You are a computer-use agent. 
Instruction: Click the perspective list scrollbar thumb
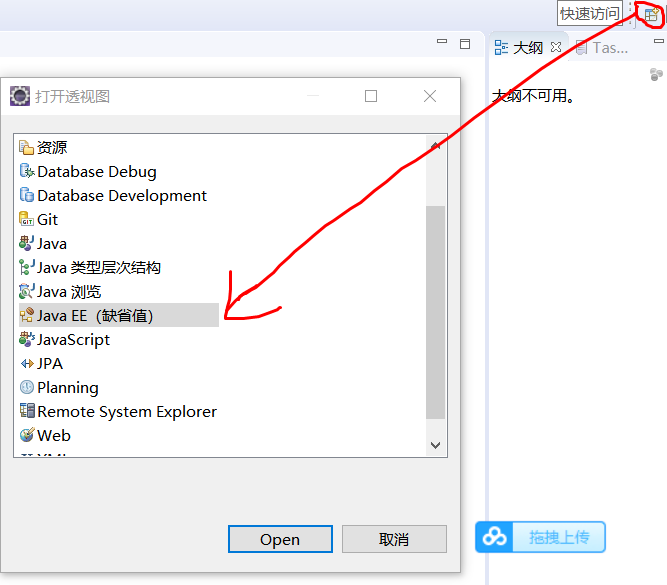click(x=435, y=313)
